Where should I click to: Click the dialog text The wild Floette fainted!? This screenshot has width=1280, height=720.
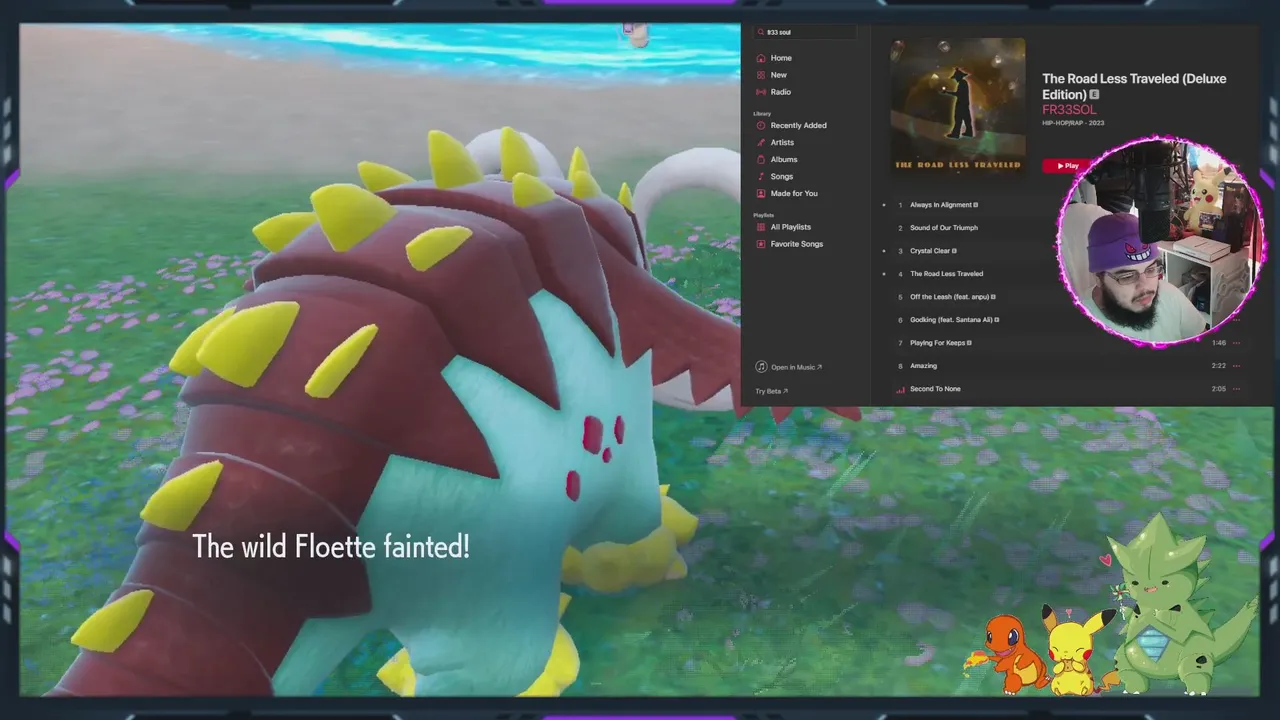coord(331,547)
